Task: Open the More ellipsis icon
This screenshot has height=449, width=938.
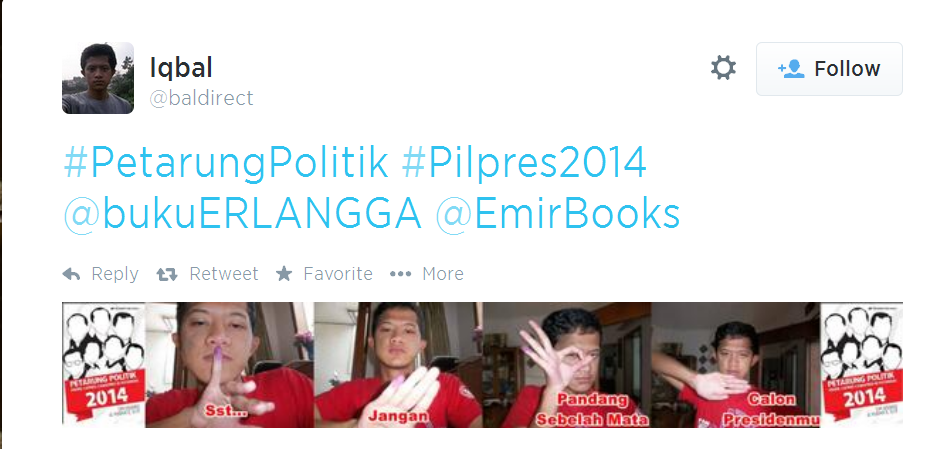Action: click(x=400, y=274)
